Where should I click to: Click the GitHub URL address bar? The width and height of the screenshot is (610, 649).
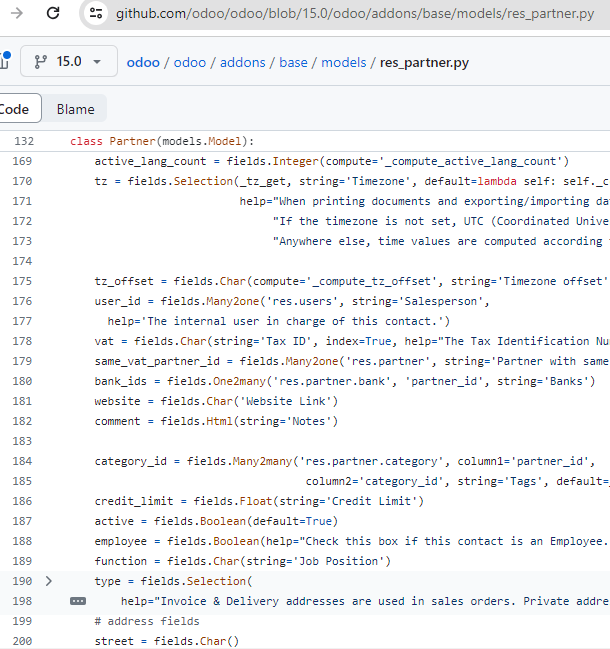(x=355, y=14)
